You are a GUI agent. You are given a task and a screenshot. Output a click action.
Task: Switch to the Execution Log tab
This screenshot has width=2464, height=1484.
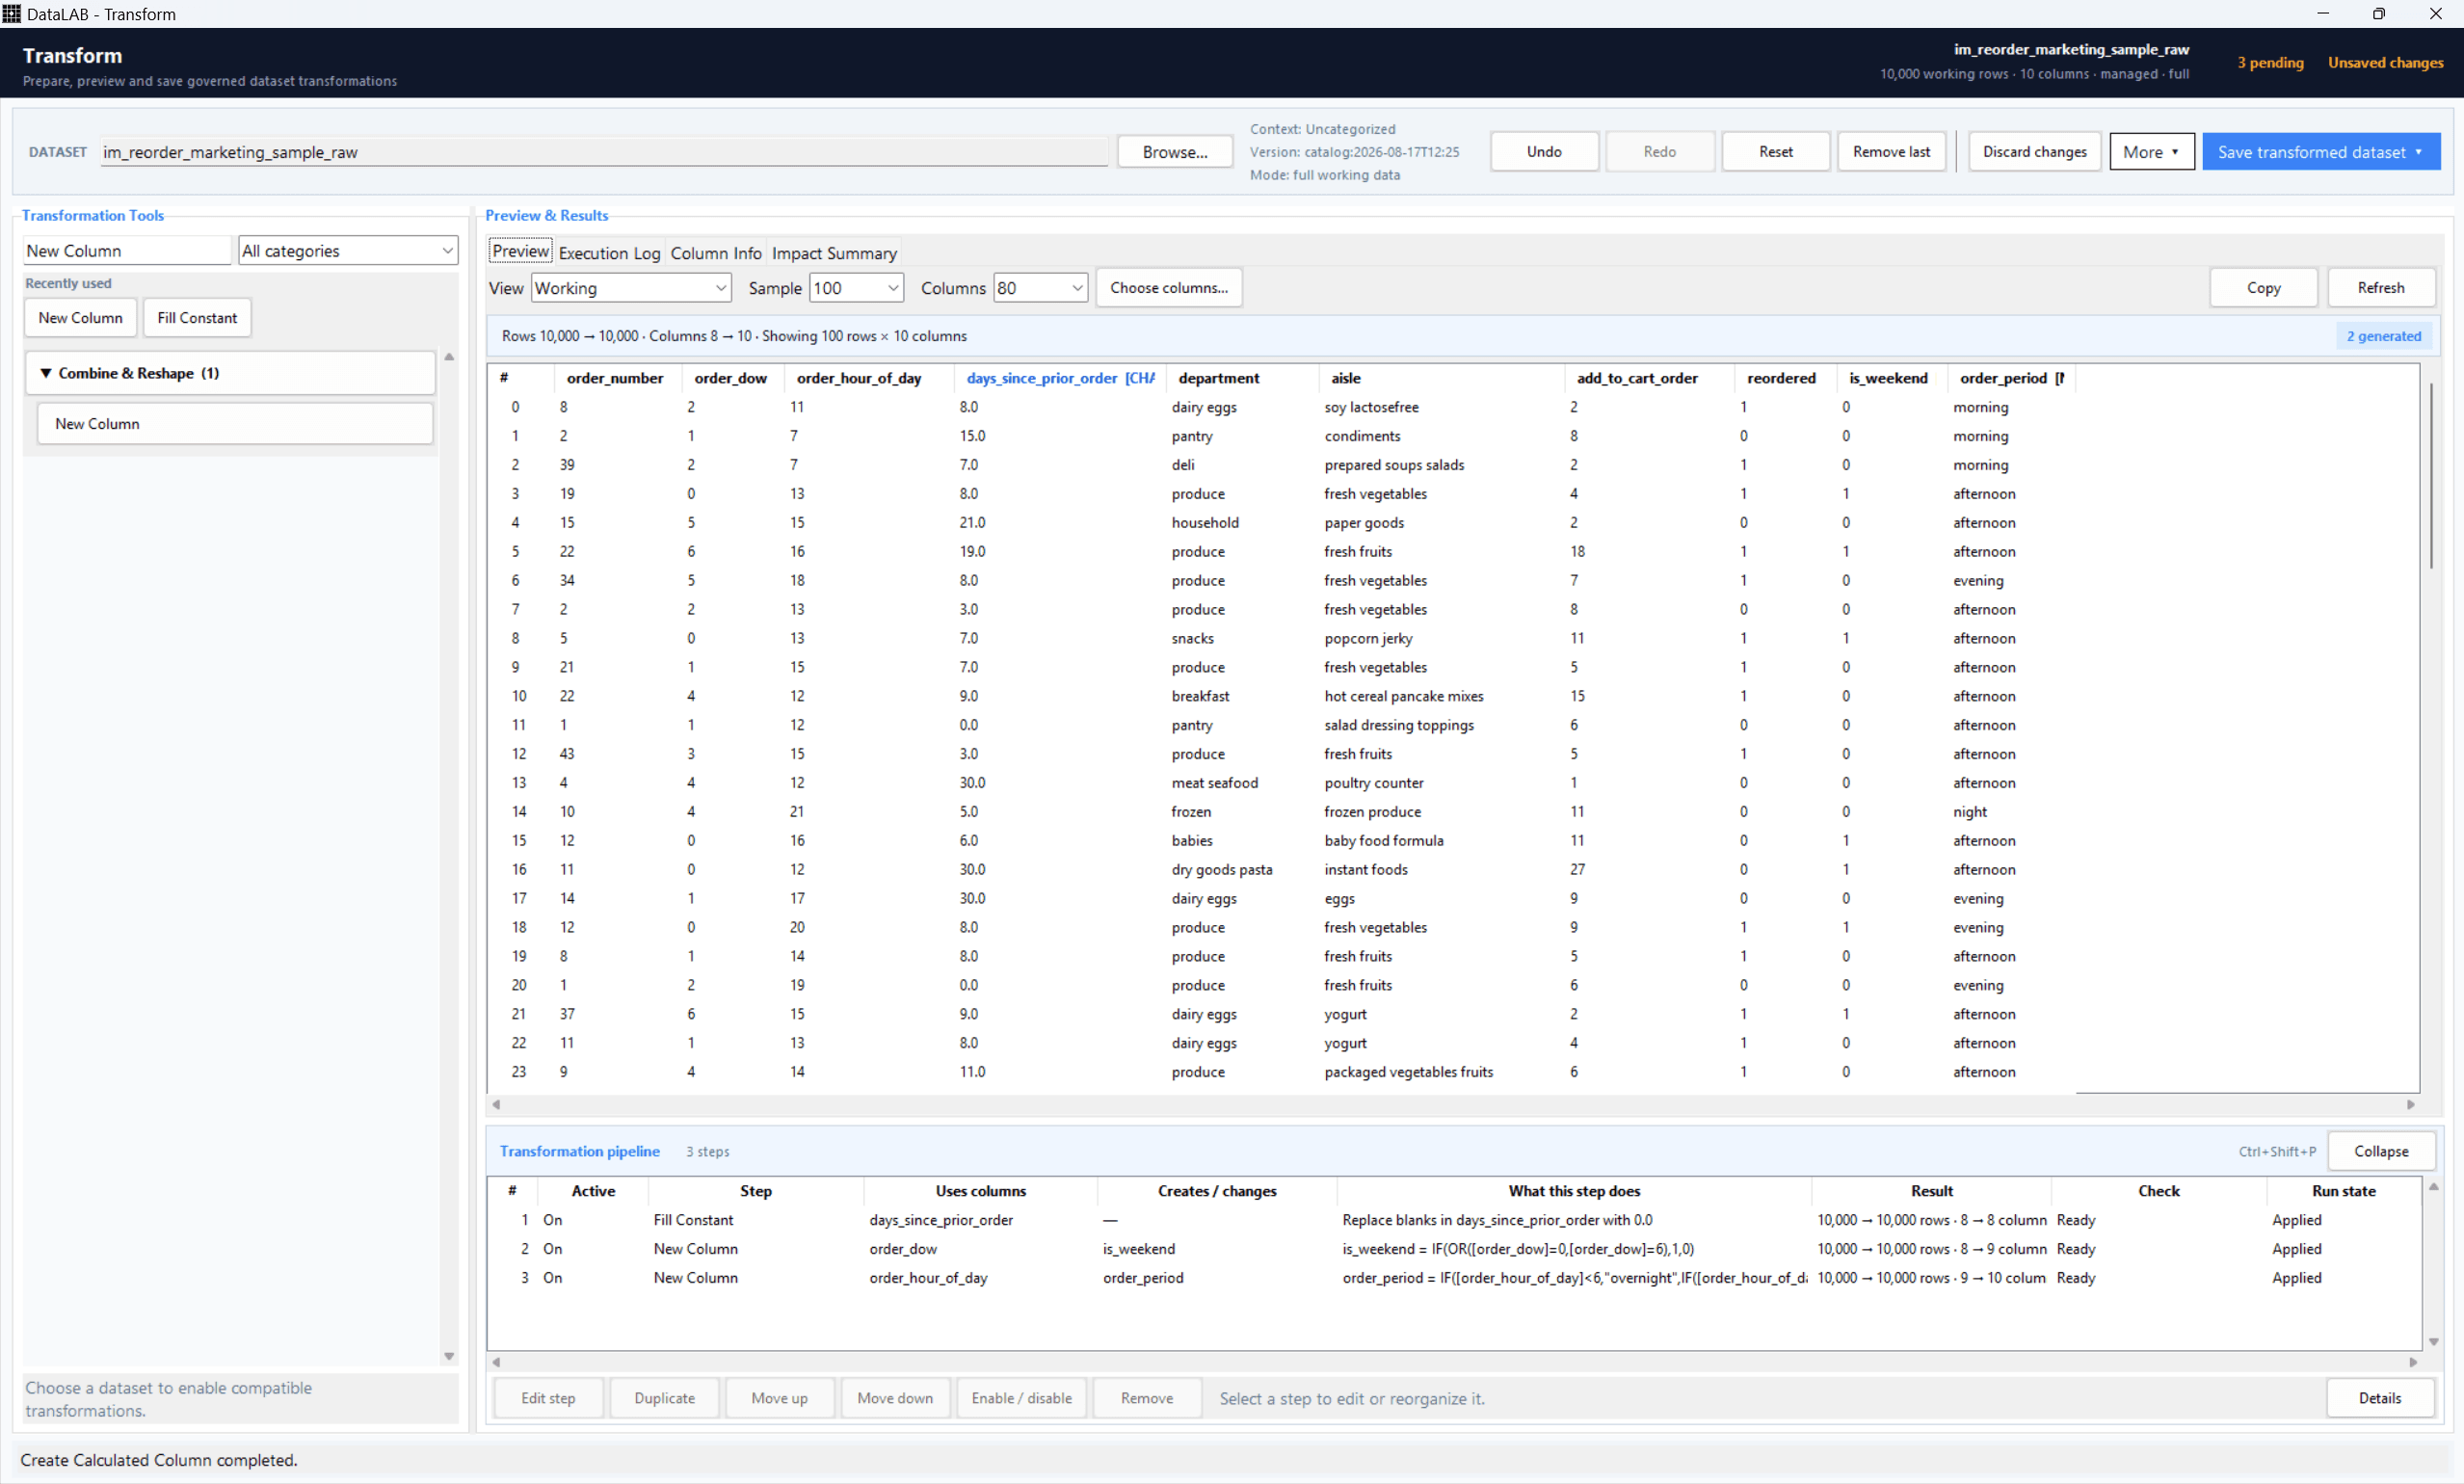[x=609, y=253]
